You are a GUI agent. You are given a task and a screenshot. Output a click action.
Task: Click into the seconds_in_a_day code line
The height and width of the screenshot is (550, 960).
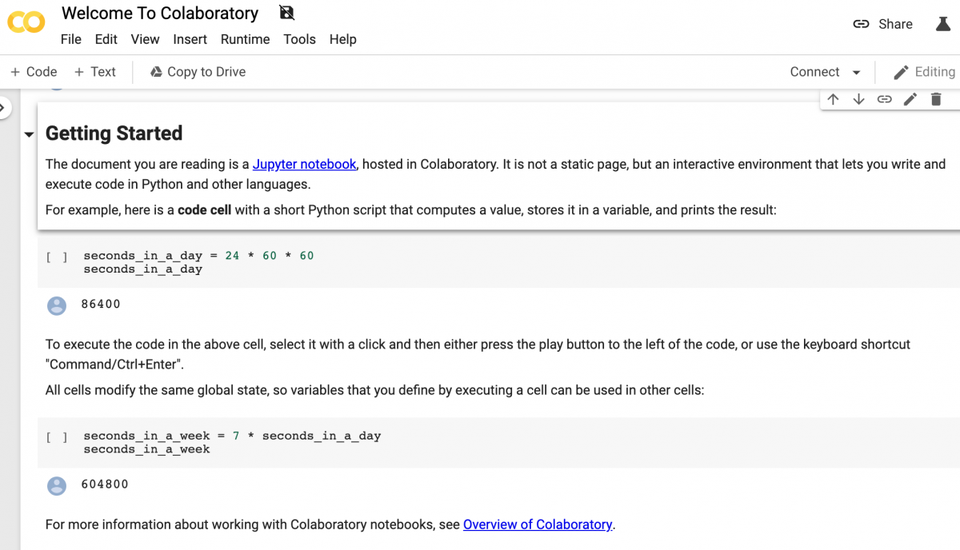tap(198, 255)
